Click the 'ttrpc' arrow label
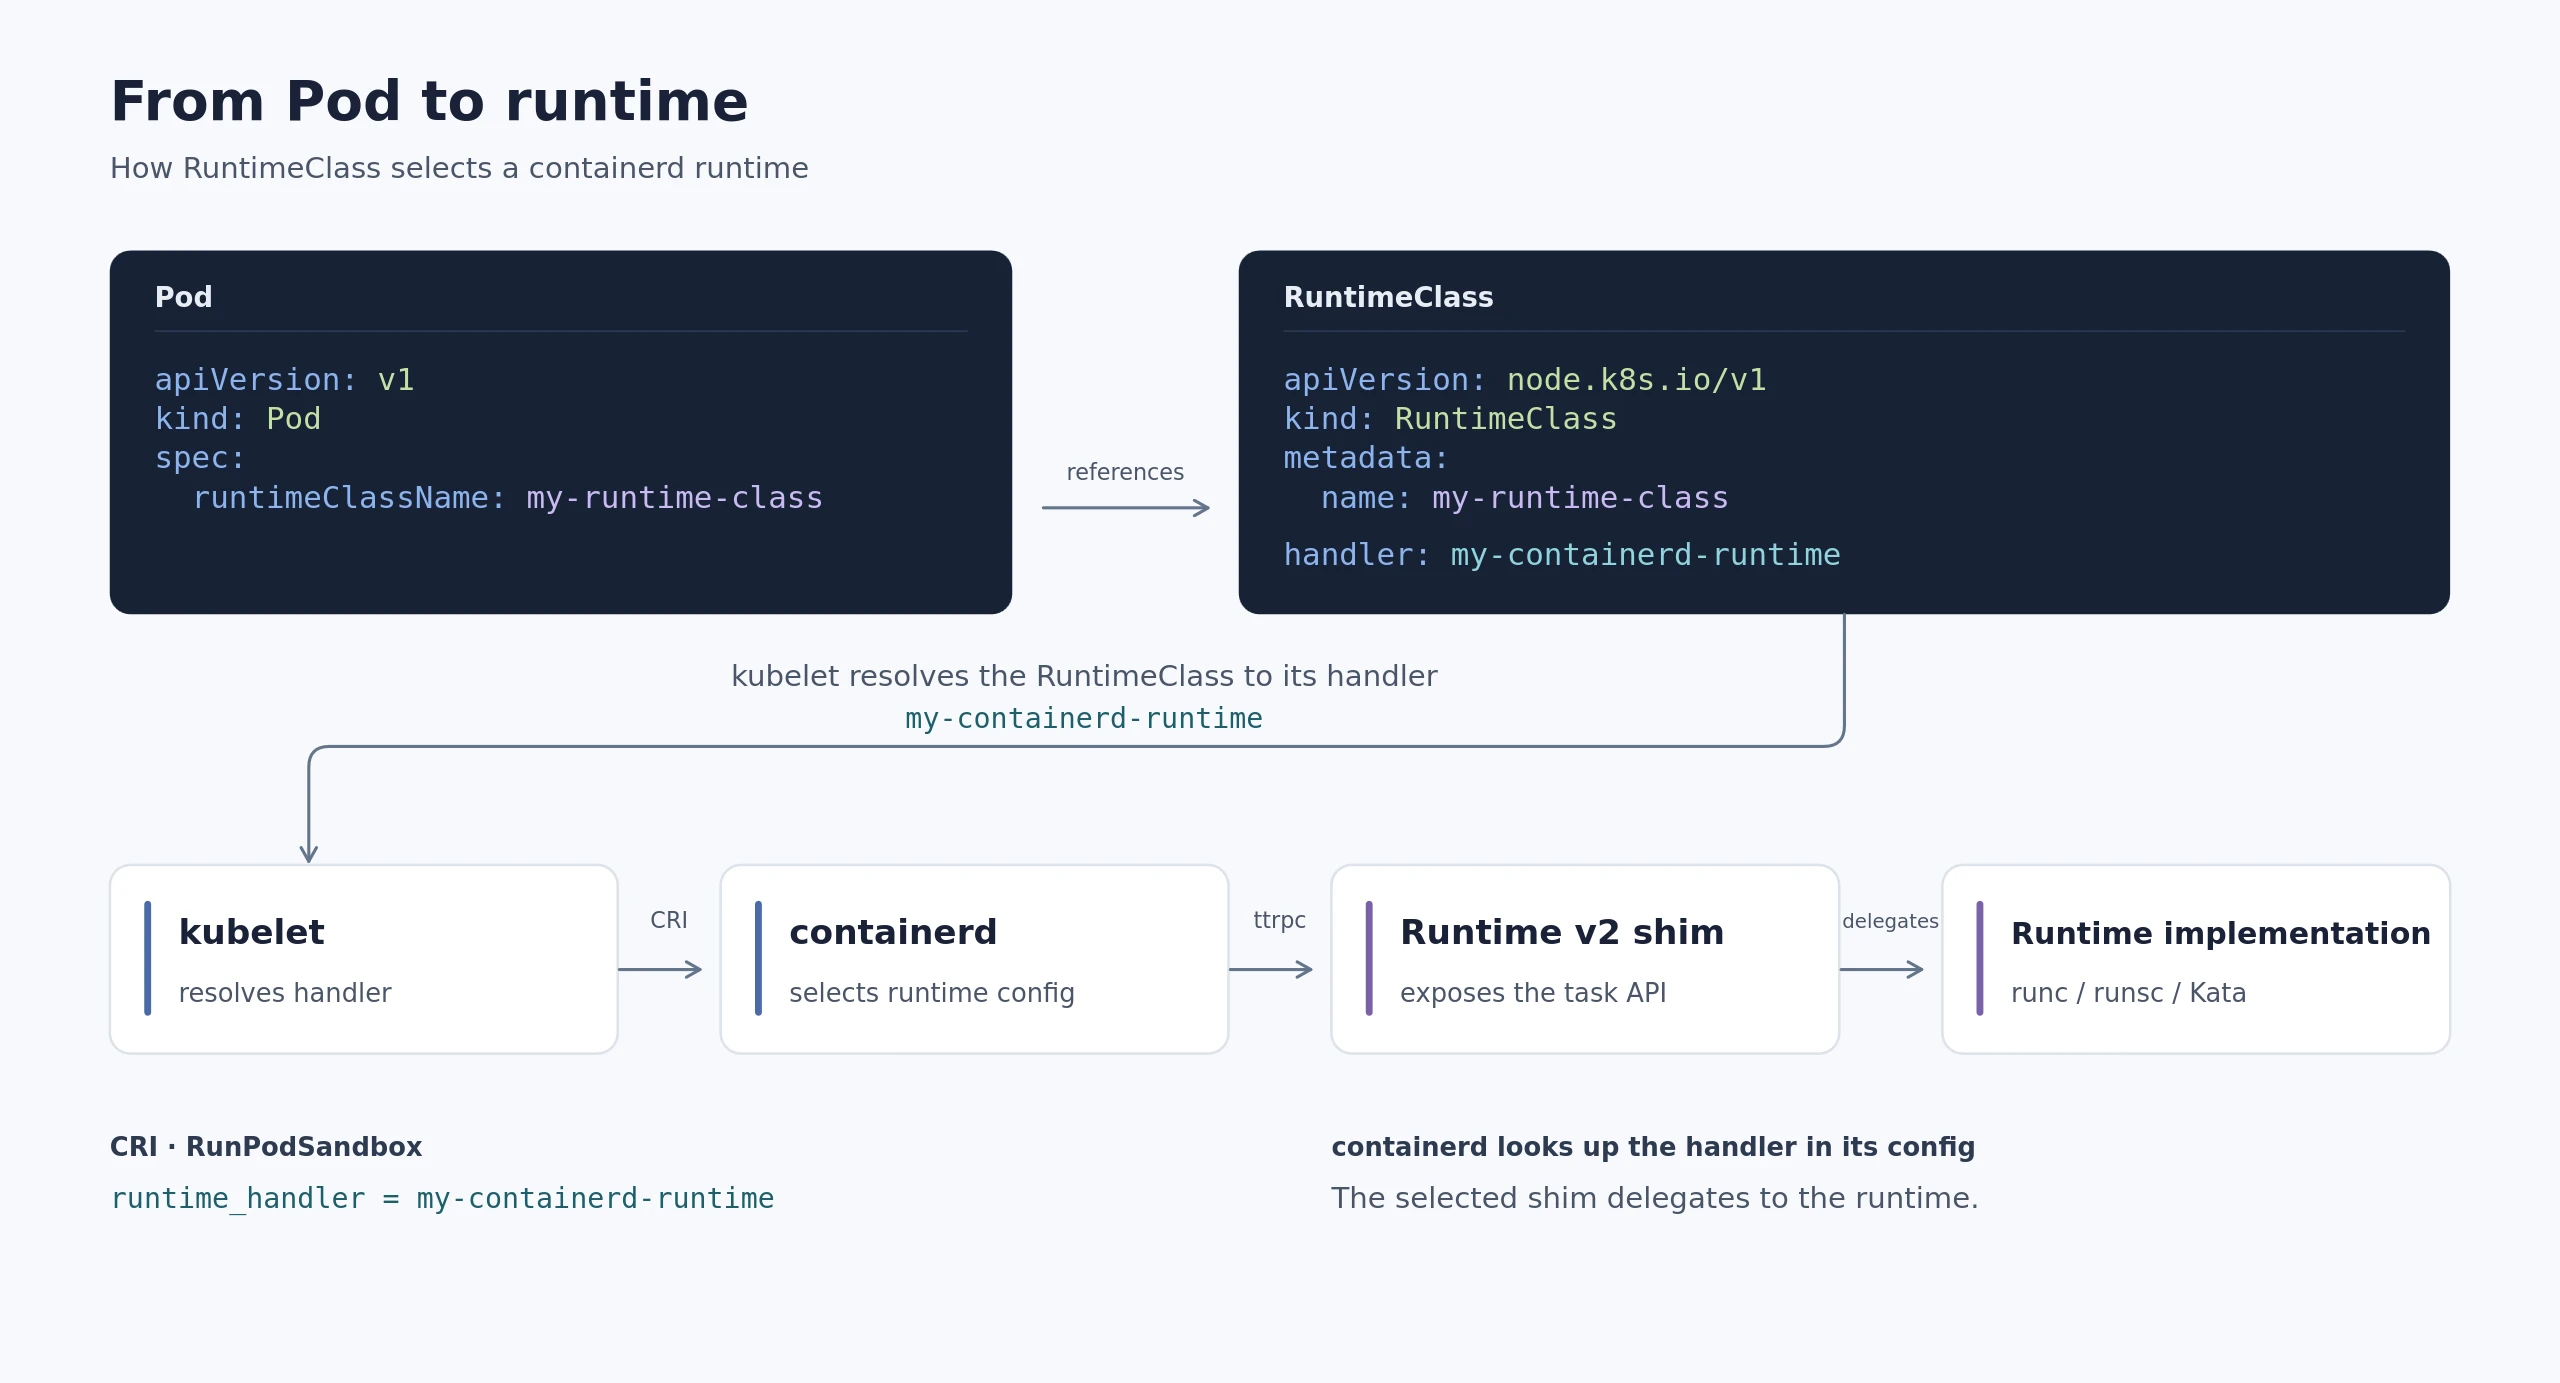 [x=1280, y=920]
